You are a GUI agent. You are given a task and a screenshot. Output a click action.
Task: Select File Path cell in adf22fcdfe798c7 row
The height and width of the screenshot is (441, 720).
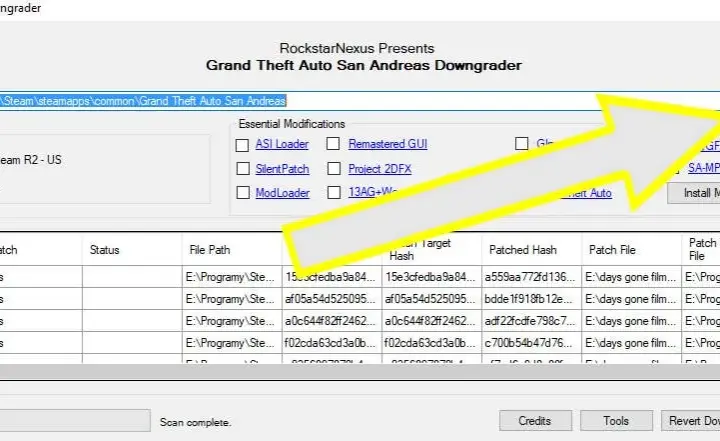click(232, 321)
